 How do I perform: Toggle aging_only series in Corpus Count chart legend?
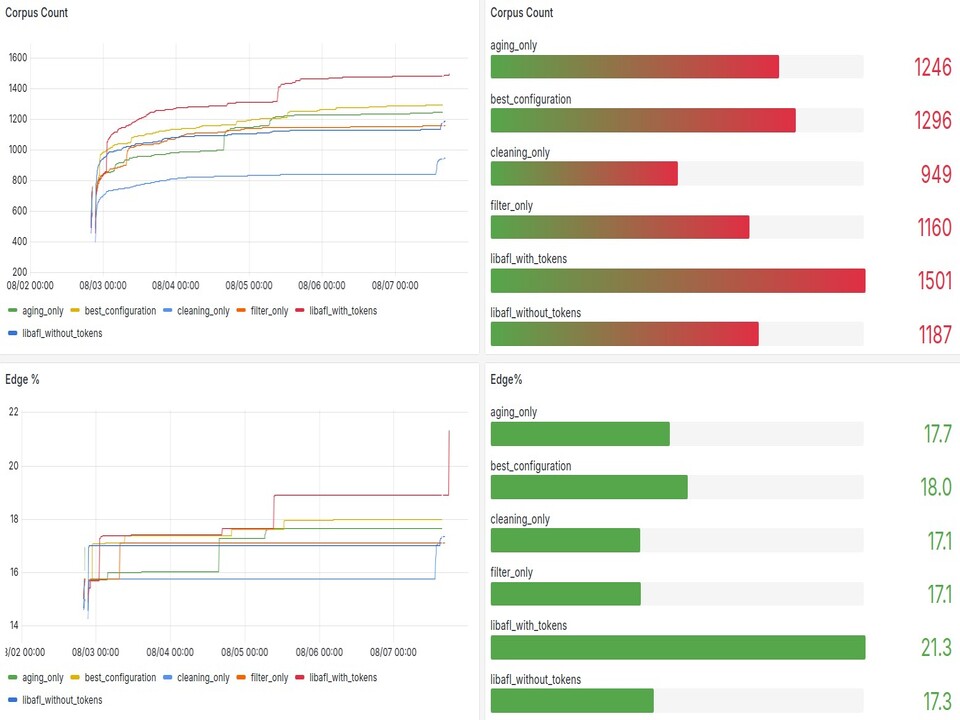pos(42,311)
